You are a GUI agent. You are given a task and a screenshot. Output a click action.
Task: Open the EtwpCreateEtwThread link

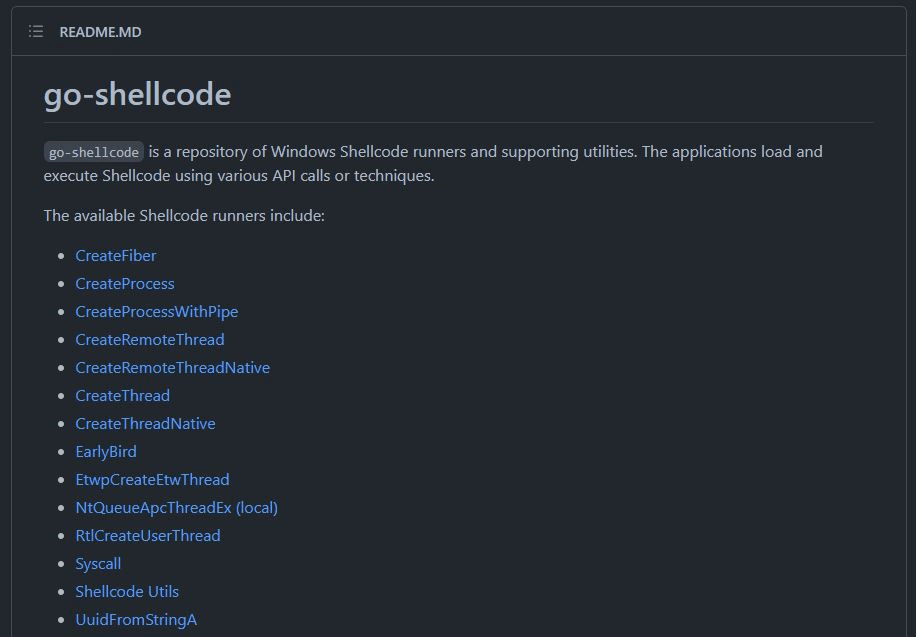152,480
